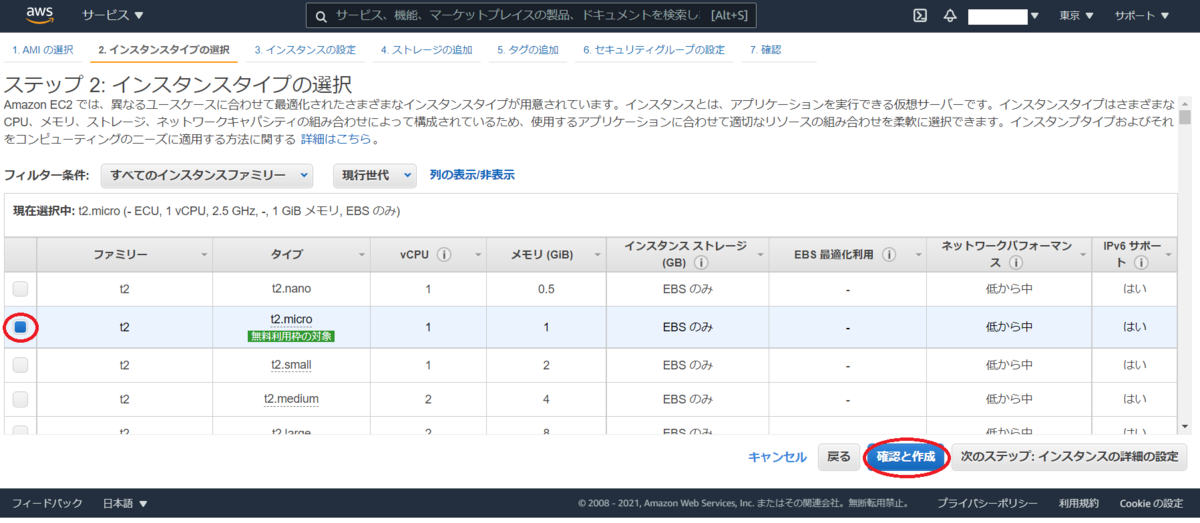The width and height of the screenshot is (1200, 523).
Task: Click the 現在選択中 t2.micro summary text
Action: click(207, 211)
